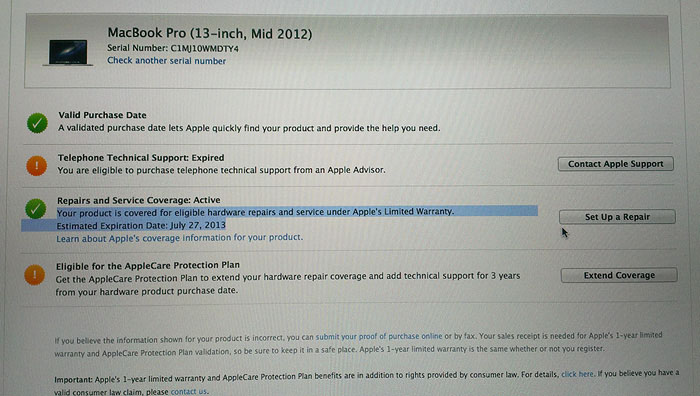Screen dimensions: 700x396
Task: Follow Learn about Apple's coverage information link
Action: [x=179, y=238]
